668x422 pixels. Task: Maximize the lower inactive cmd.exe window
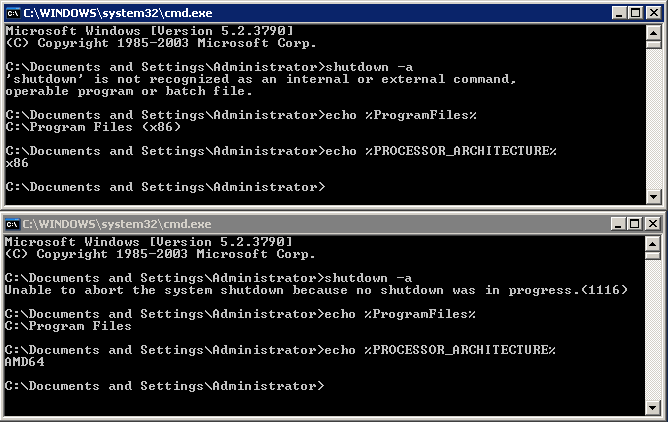pos(634,224)
